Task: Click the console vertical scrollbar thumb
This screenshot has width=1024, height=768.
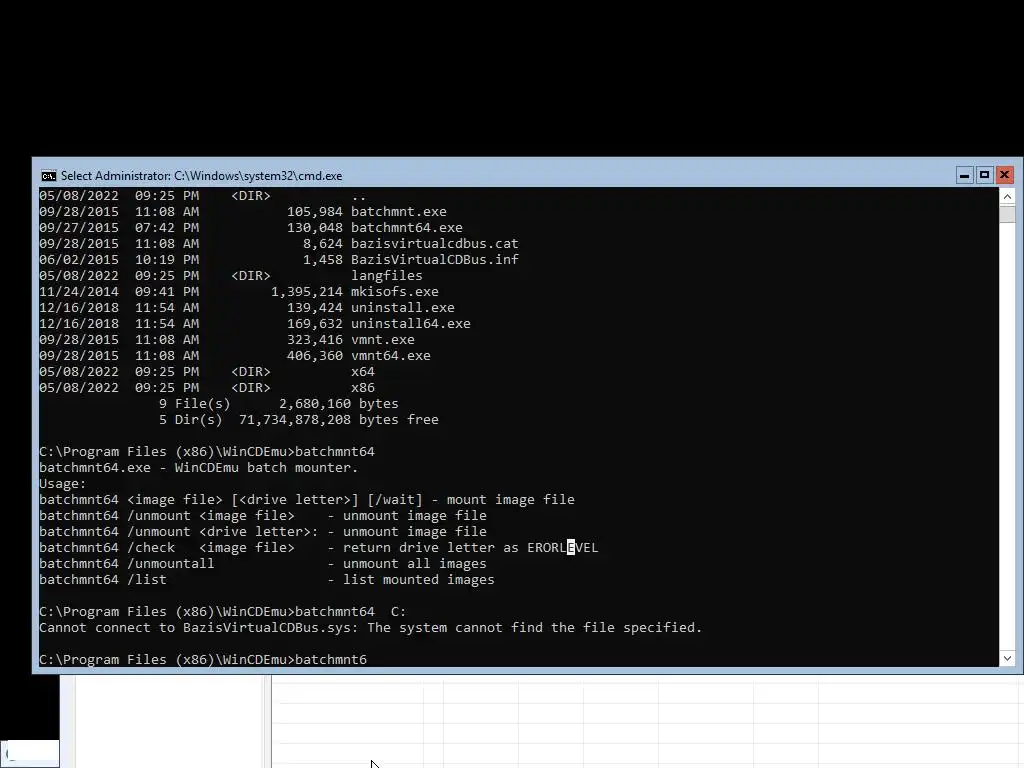Action: [1007, 214]
